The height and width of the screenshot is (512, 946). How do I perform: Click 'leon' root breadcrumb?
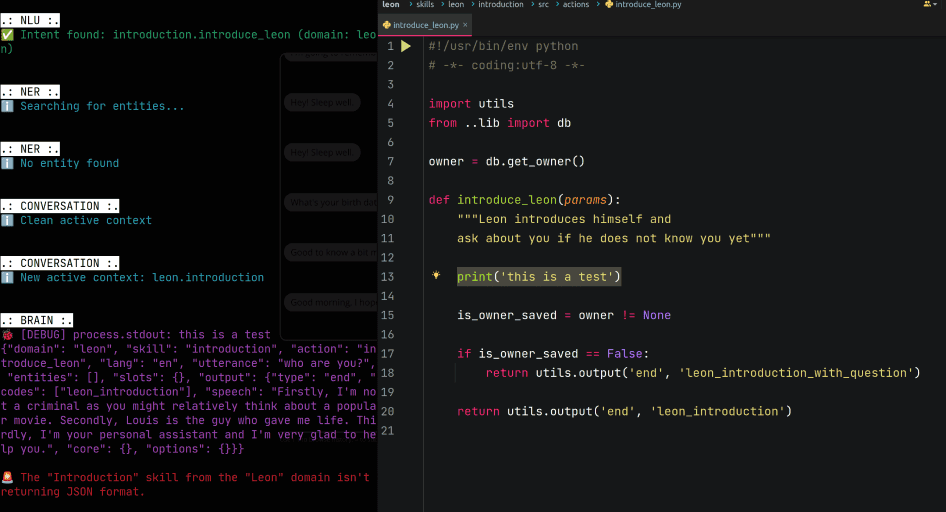391,4
